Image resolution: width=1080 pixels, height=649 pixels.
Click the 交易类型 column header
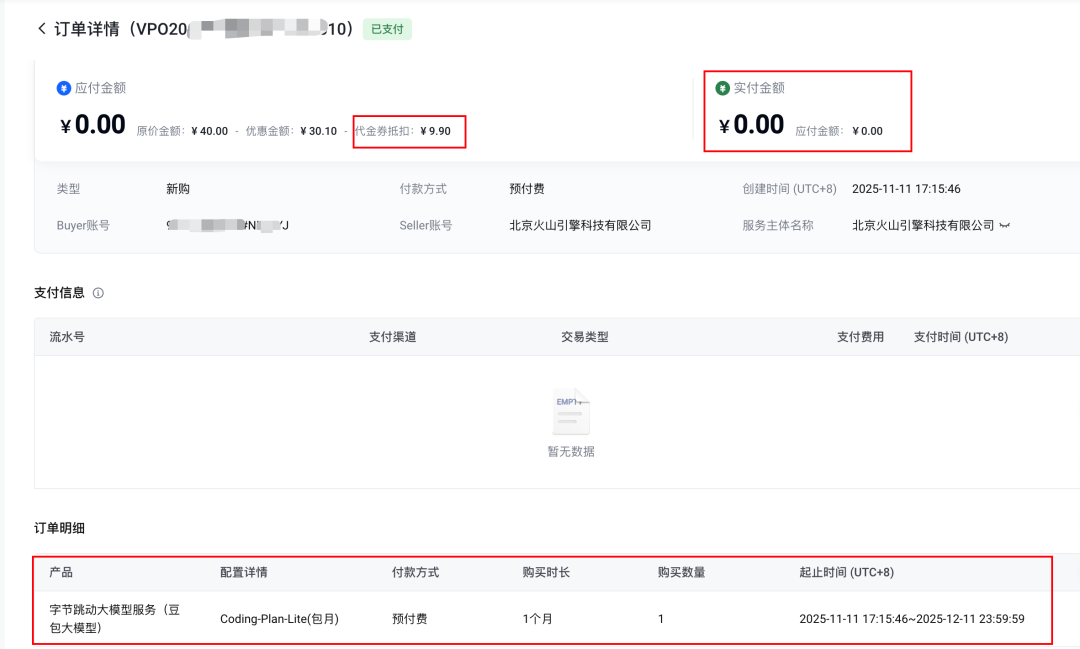[587, 336]
